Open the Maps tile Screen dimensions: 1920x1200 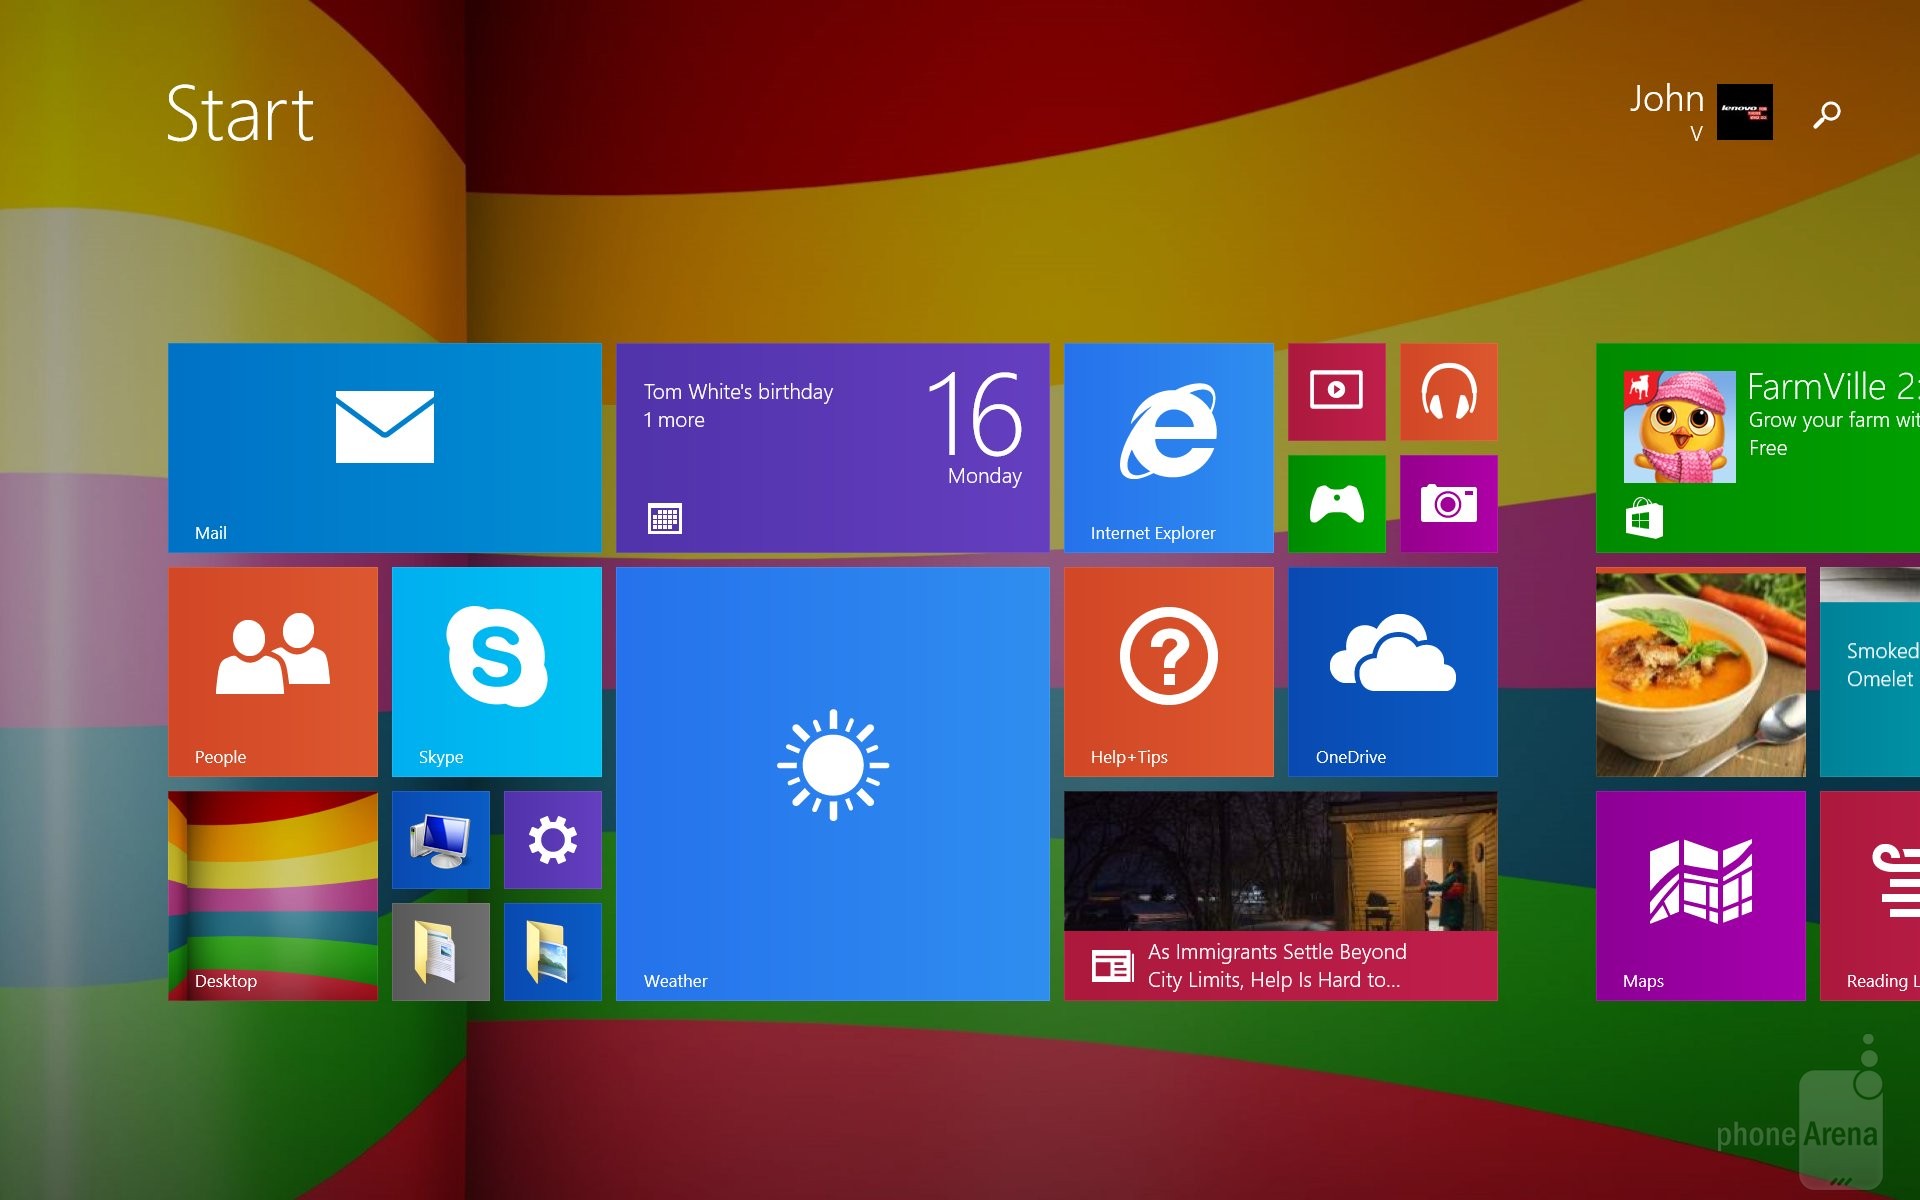coord(1700,895)
